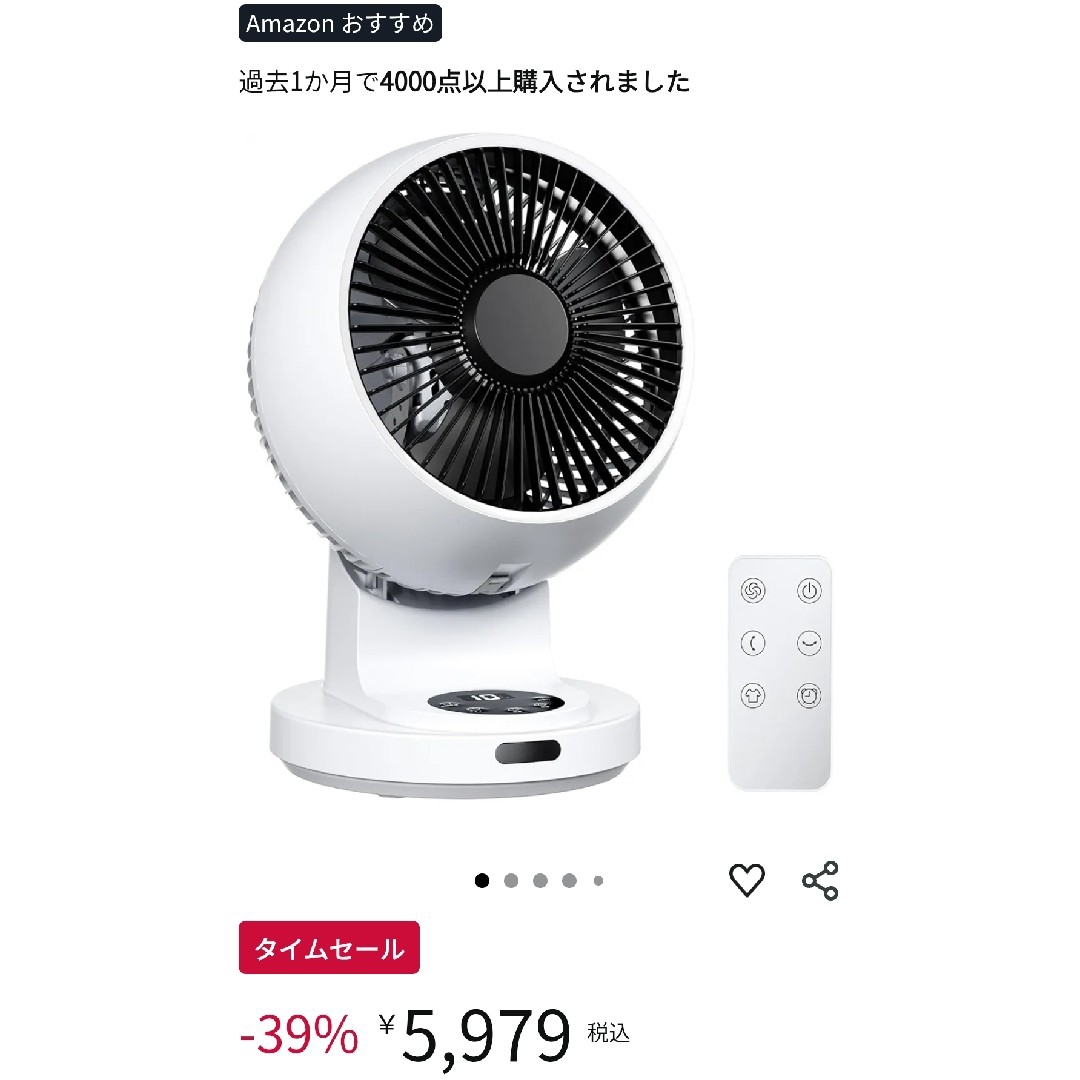Open the Amazon おすすめ badge
Image resolution: width=1080 pixels, height=1080 pixels.
pyautogui.click(x=340, y=23)
